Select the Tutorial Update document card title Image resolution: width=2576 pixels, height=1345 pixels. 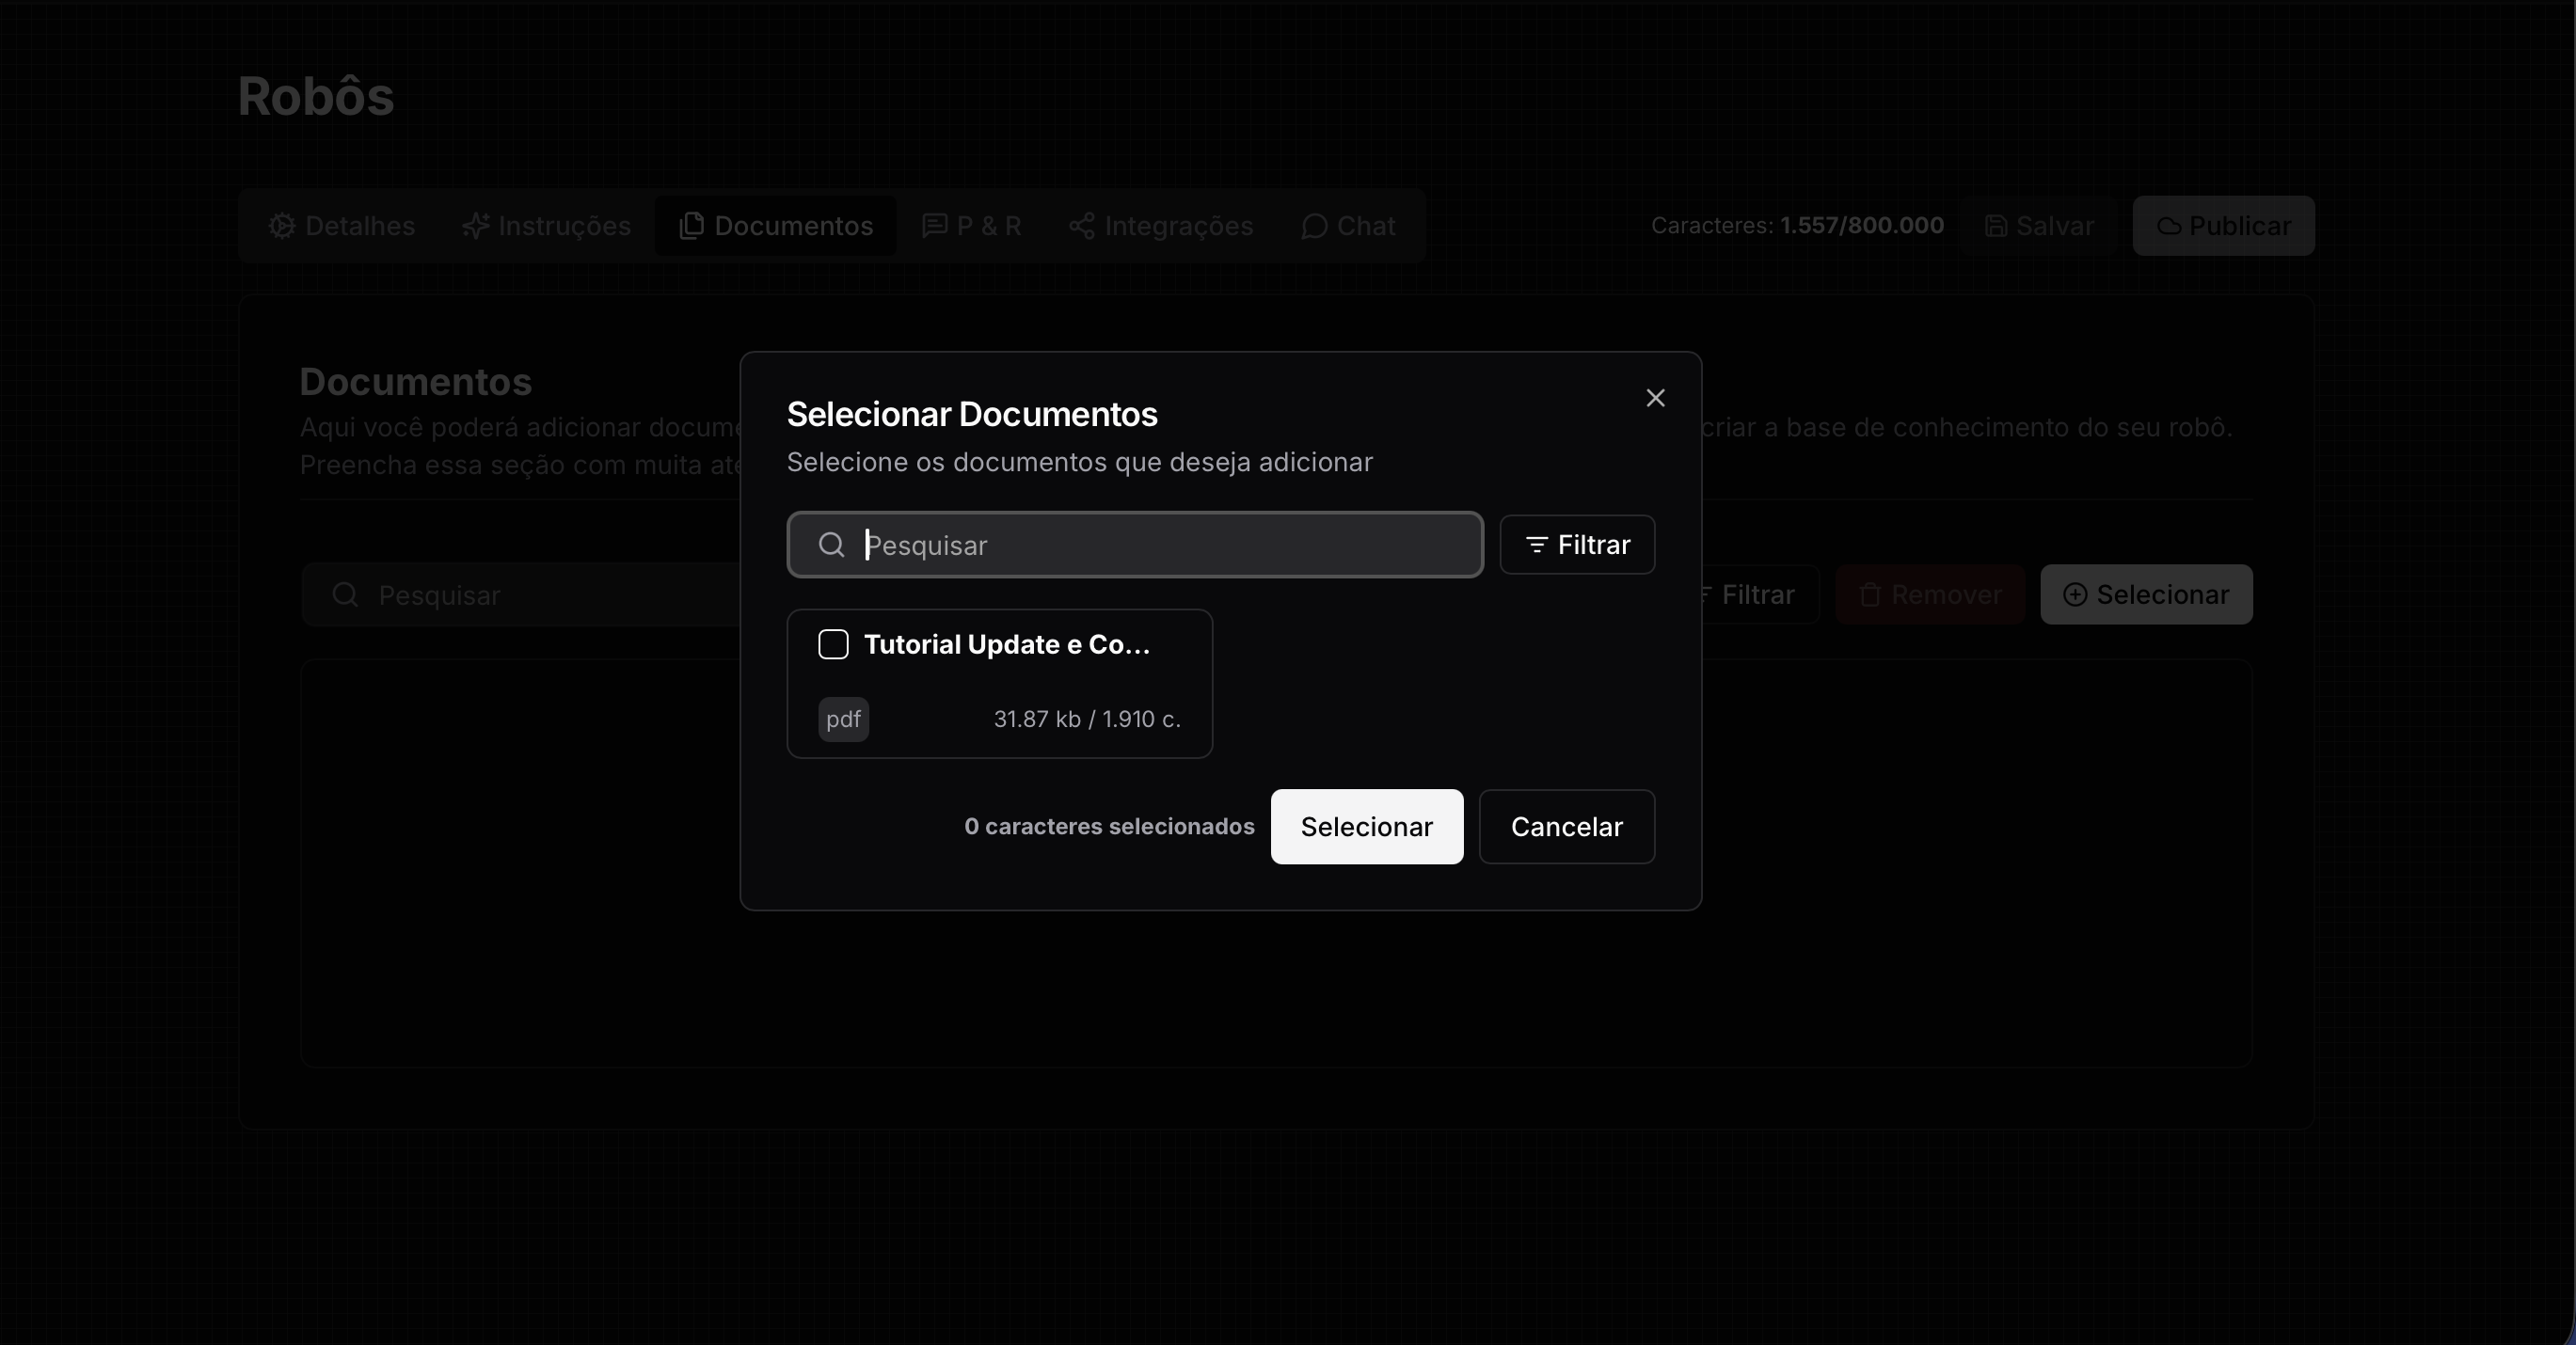pyautogui.click(x=1006, y=645)
